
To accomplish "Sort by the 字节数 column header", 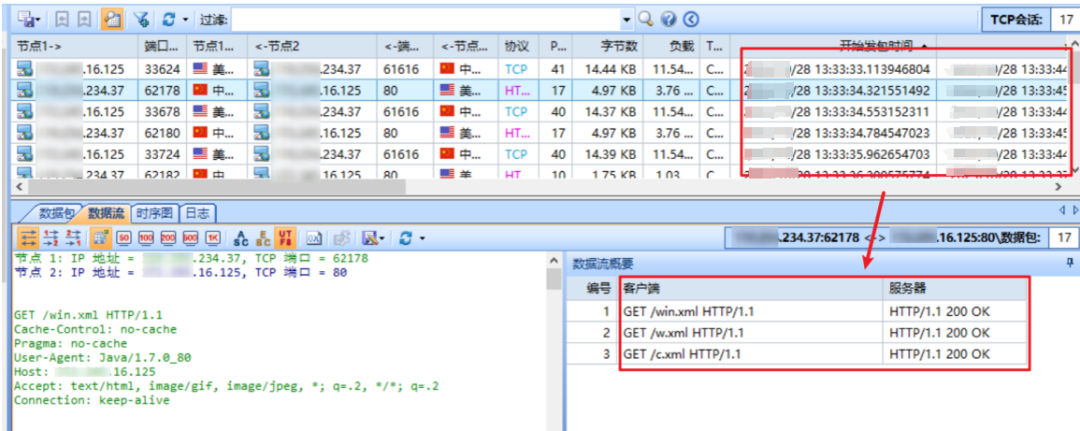I will [x=607, y=46].
